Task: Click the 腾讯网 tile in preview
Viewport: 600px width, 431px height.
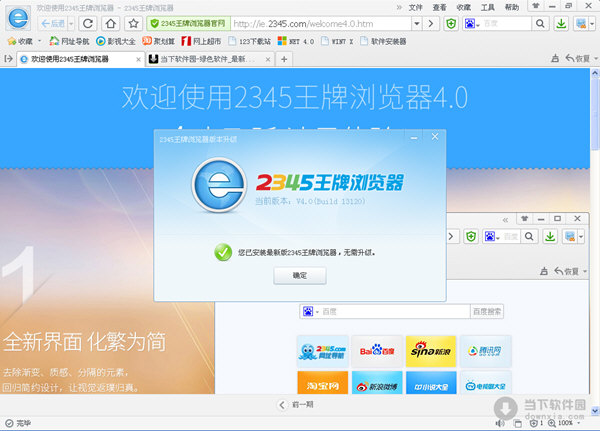Action: coord(485,351)
